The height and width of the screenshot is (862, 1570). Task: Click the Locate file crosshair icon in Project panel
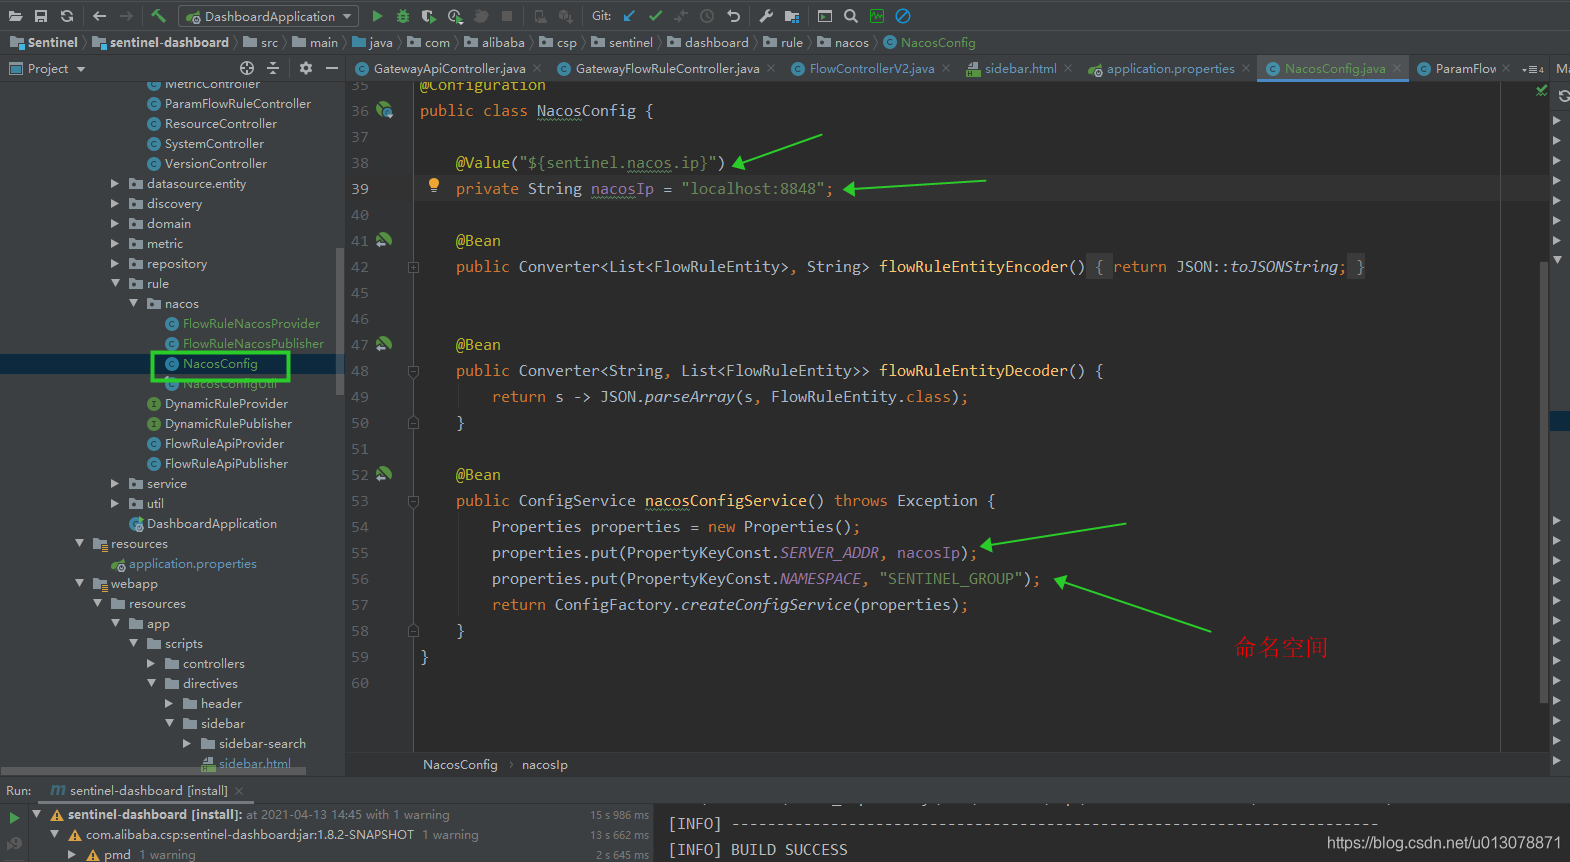click(247, 68)
